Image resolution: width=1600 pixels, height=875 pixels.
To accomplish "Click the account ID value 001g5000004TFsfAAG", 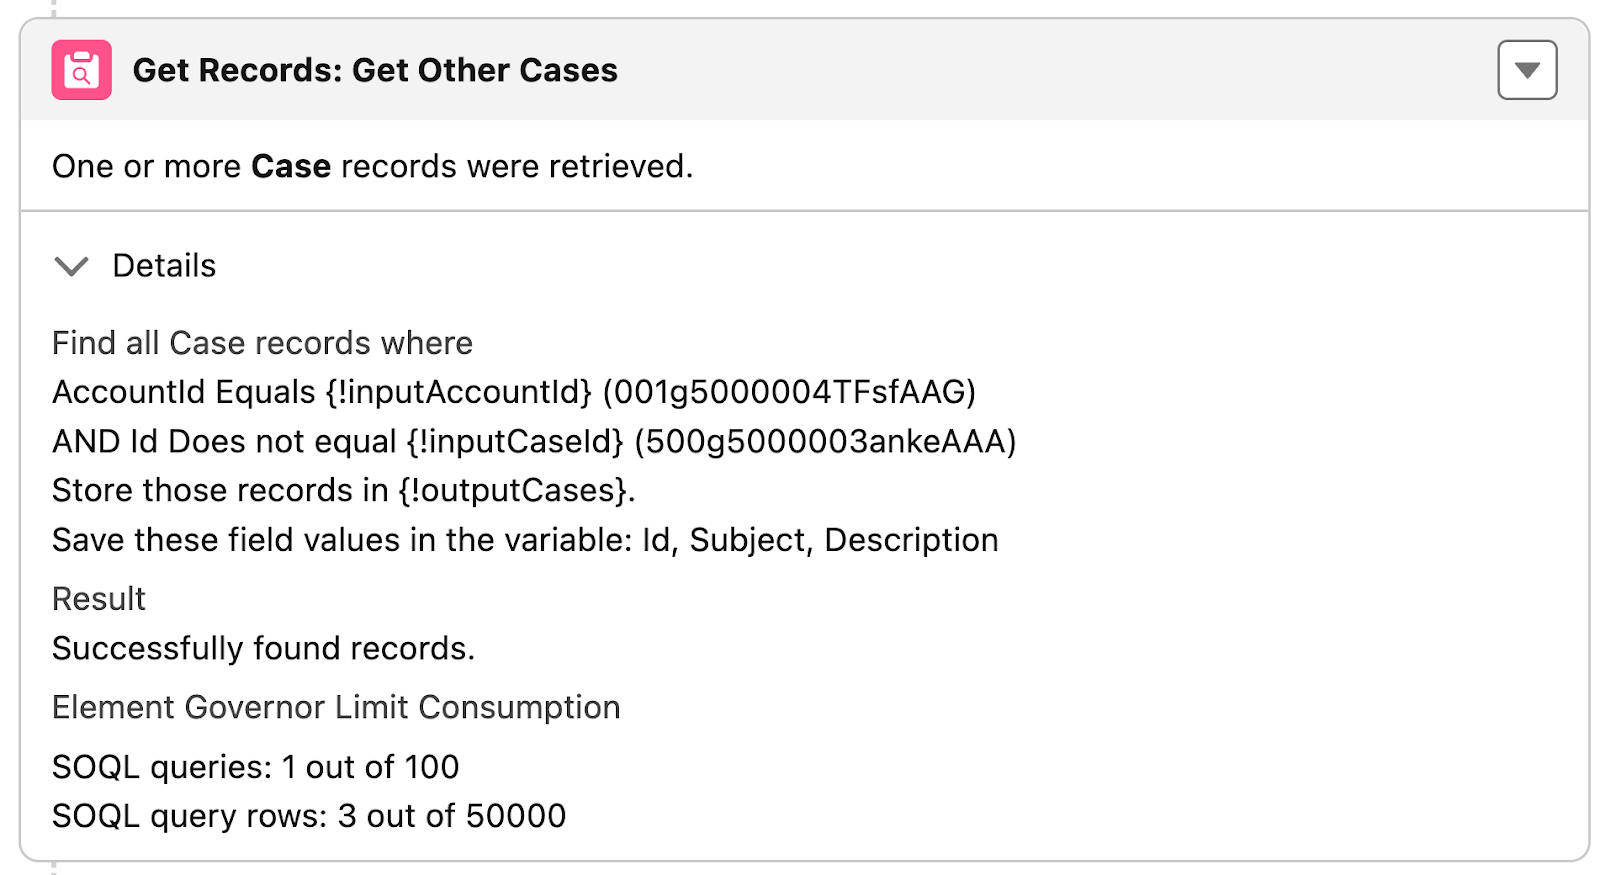I will (x=789, y=392).
